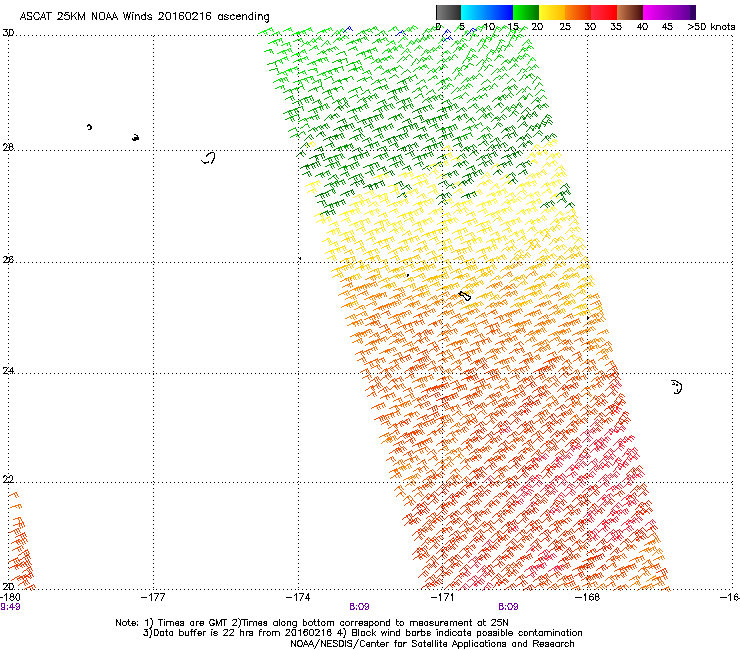The height and width of the screenshot is (650, 740).
Task: Click the '>50 knots' legend label
Action: 711,27
